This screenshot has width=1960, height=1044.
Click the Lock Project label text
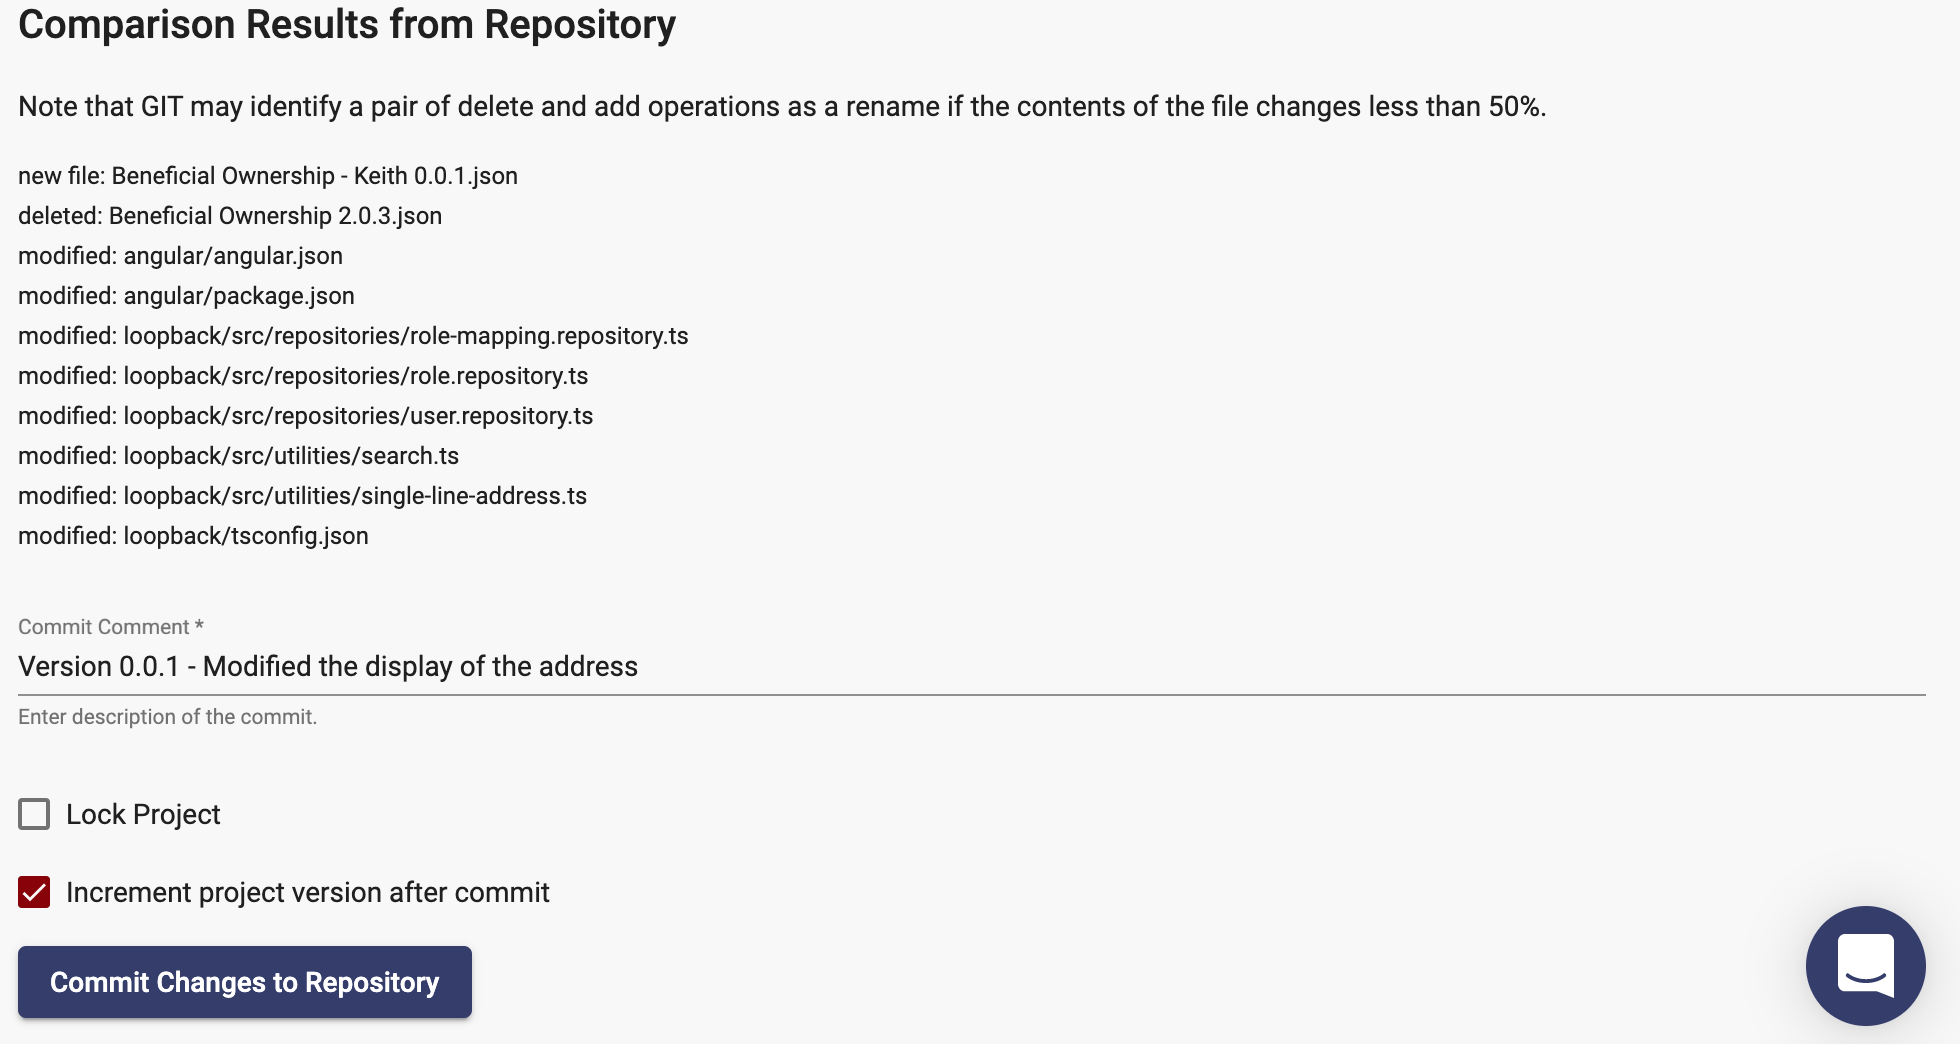pyautogui.click(x=143, y=814)
